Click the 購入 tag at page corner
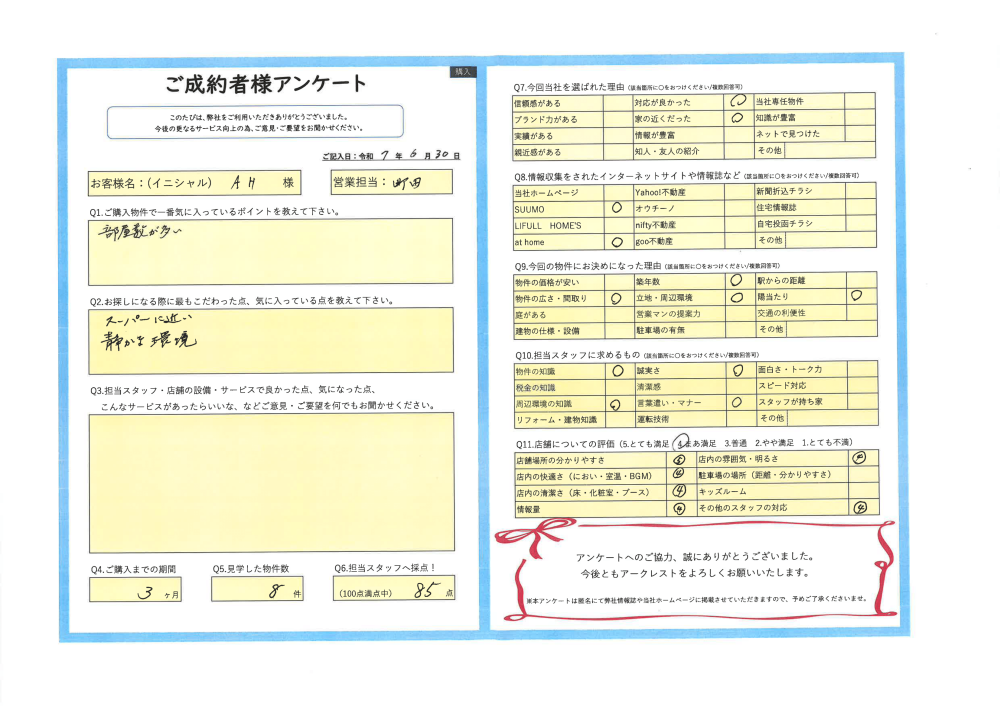The image size is (1000, 706). pos(463,72)
